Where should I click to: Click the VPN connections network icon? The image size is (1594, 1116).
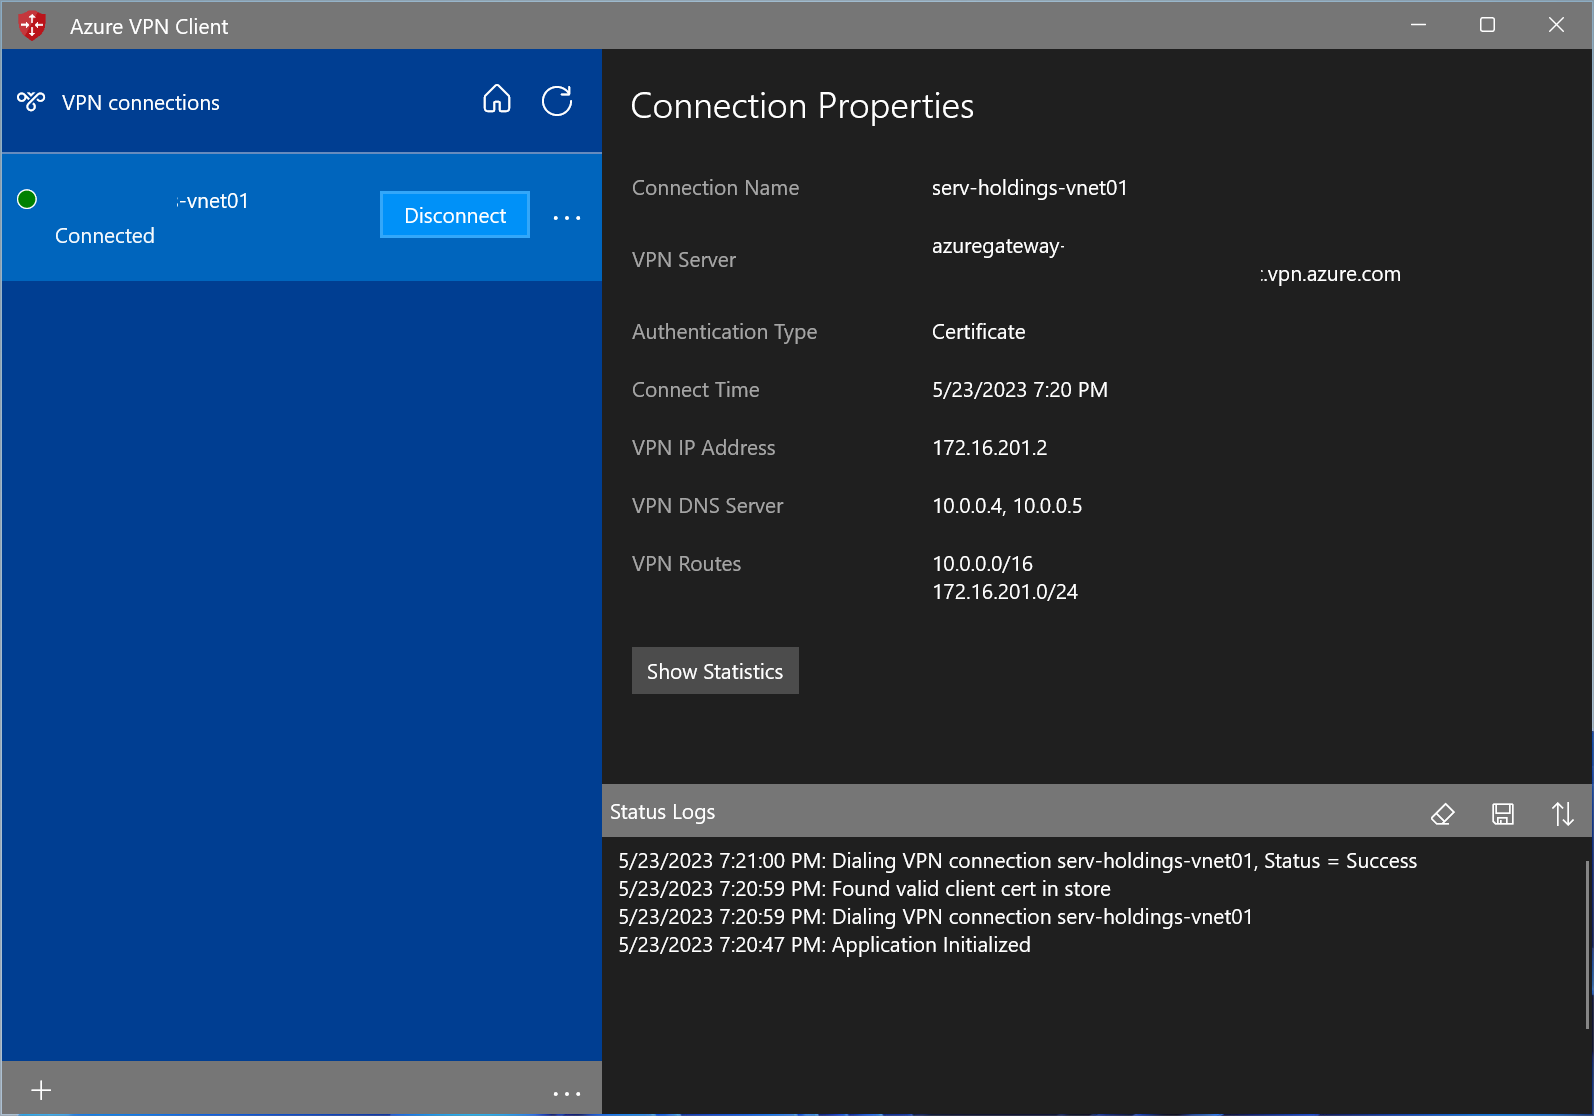[31, 101]
